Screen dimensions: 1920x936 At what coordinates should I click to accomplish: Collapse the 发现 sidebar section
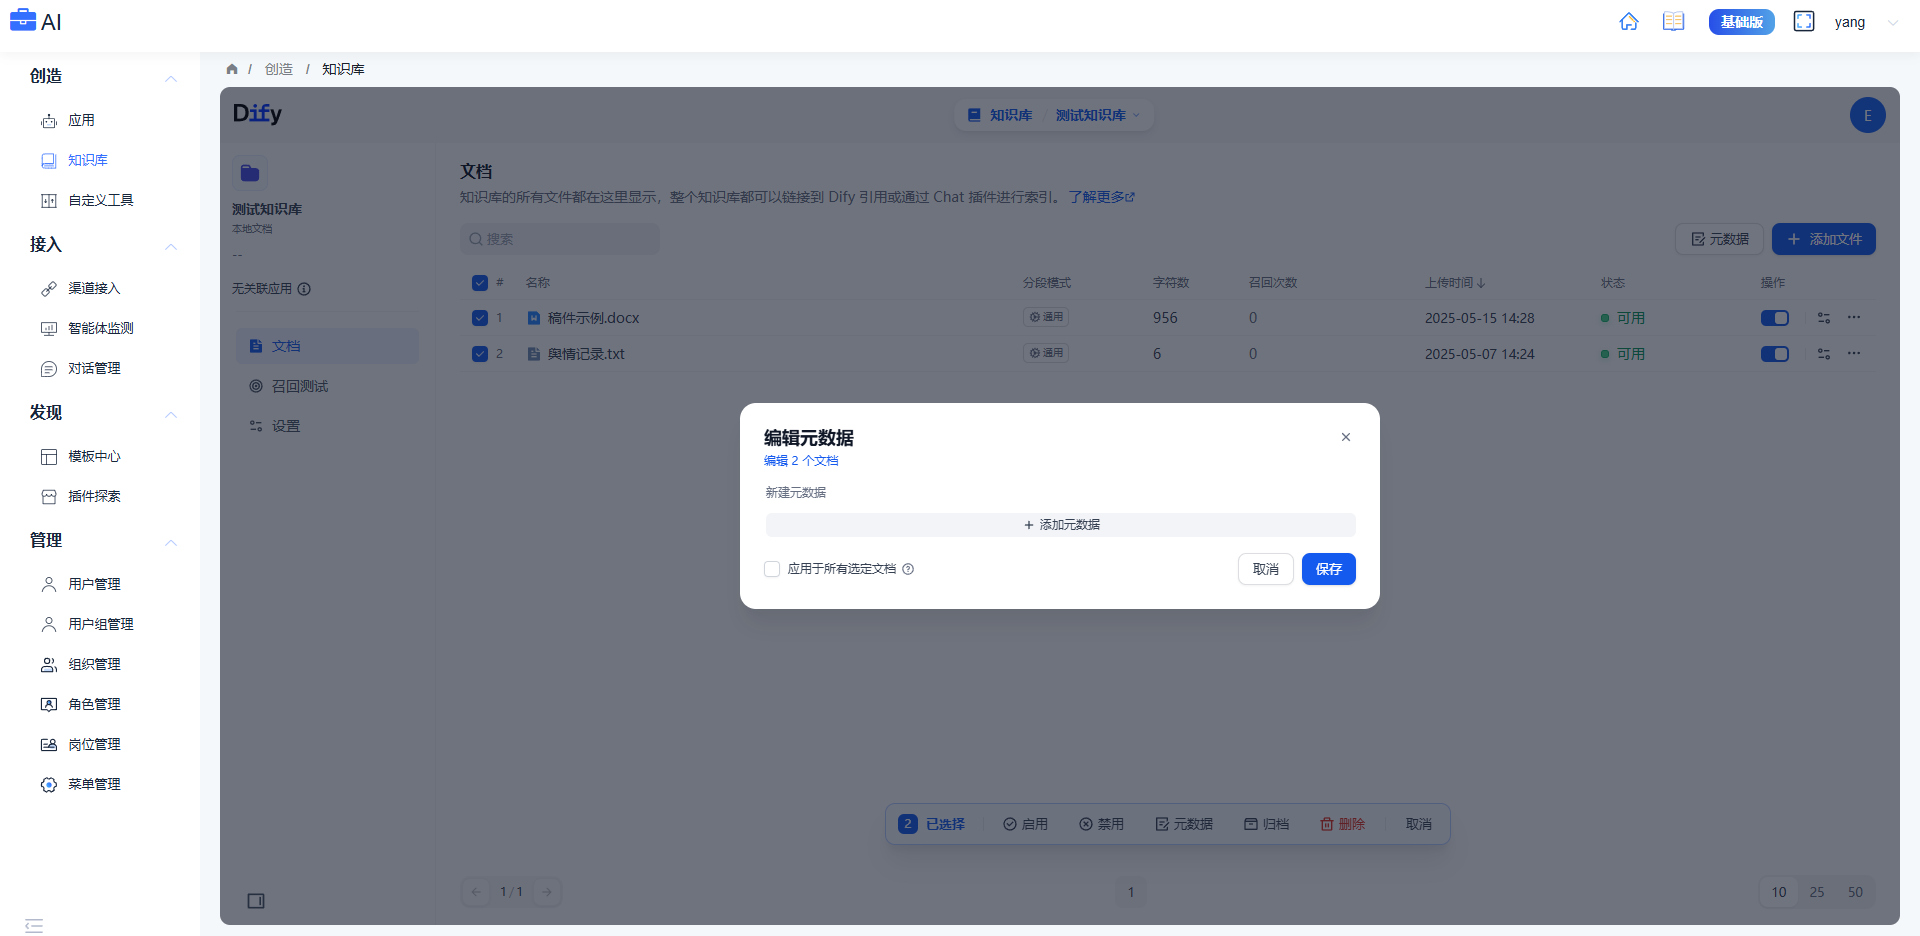[171, 414]
